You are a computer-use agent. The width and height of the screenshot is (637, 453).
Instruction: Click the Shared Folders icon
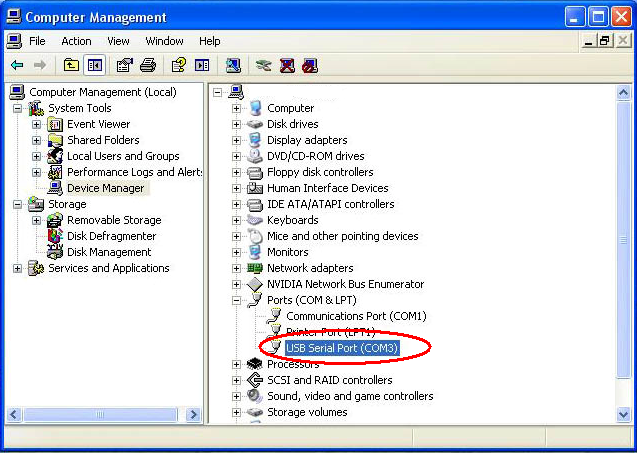[55, 140]
